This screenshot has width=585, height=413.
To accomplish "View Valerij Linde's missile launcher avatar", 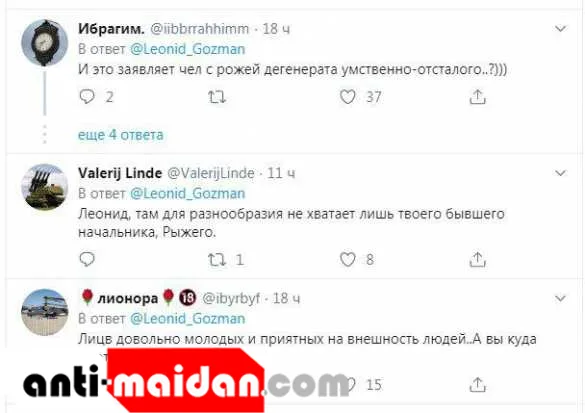I will [45, 187].
